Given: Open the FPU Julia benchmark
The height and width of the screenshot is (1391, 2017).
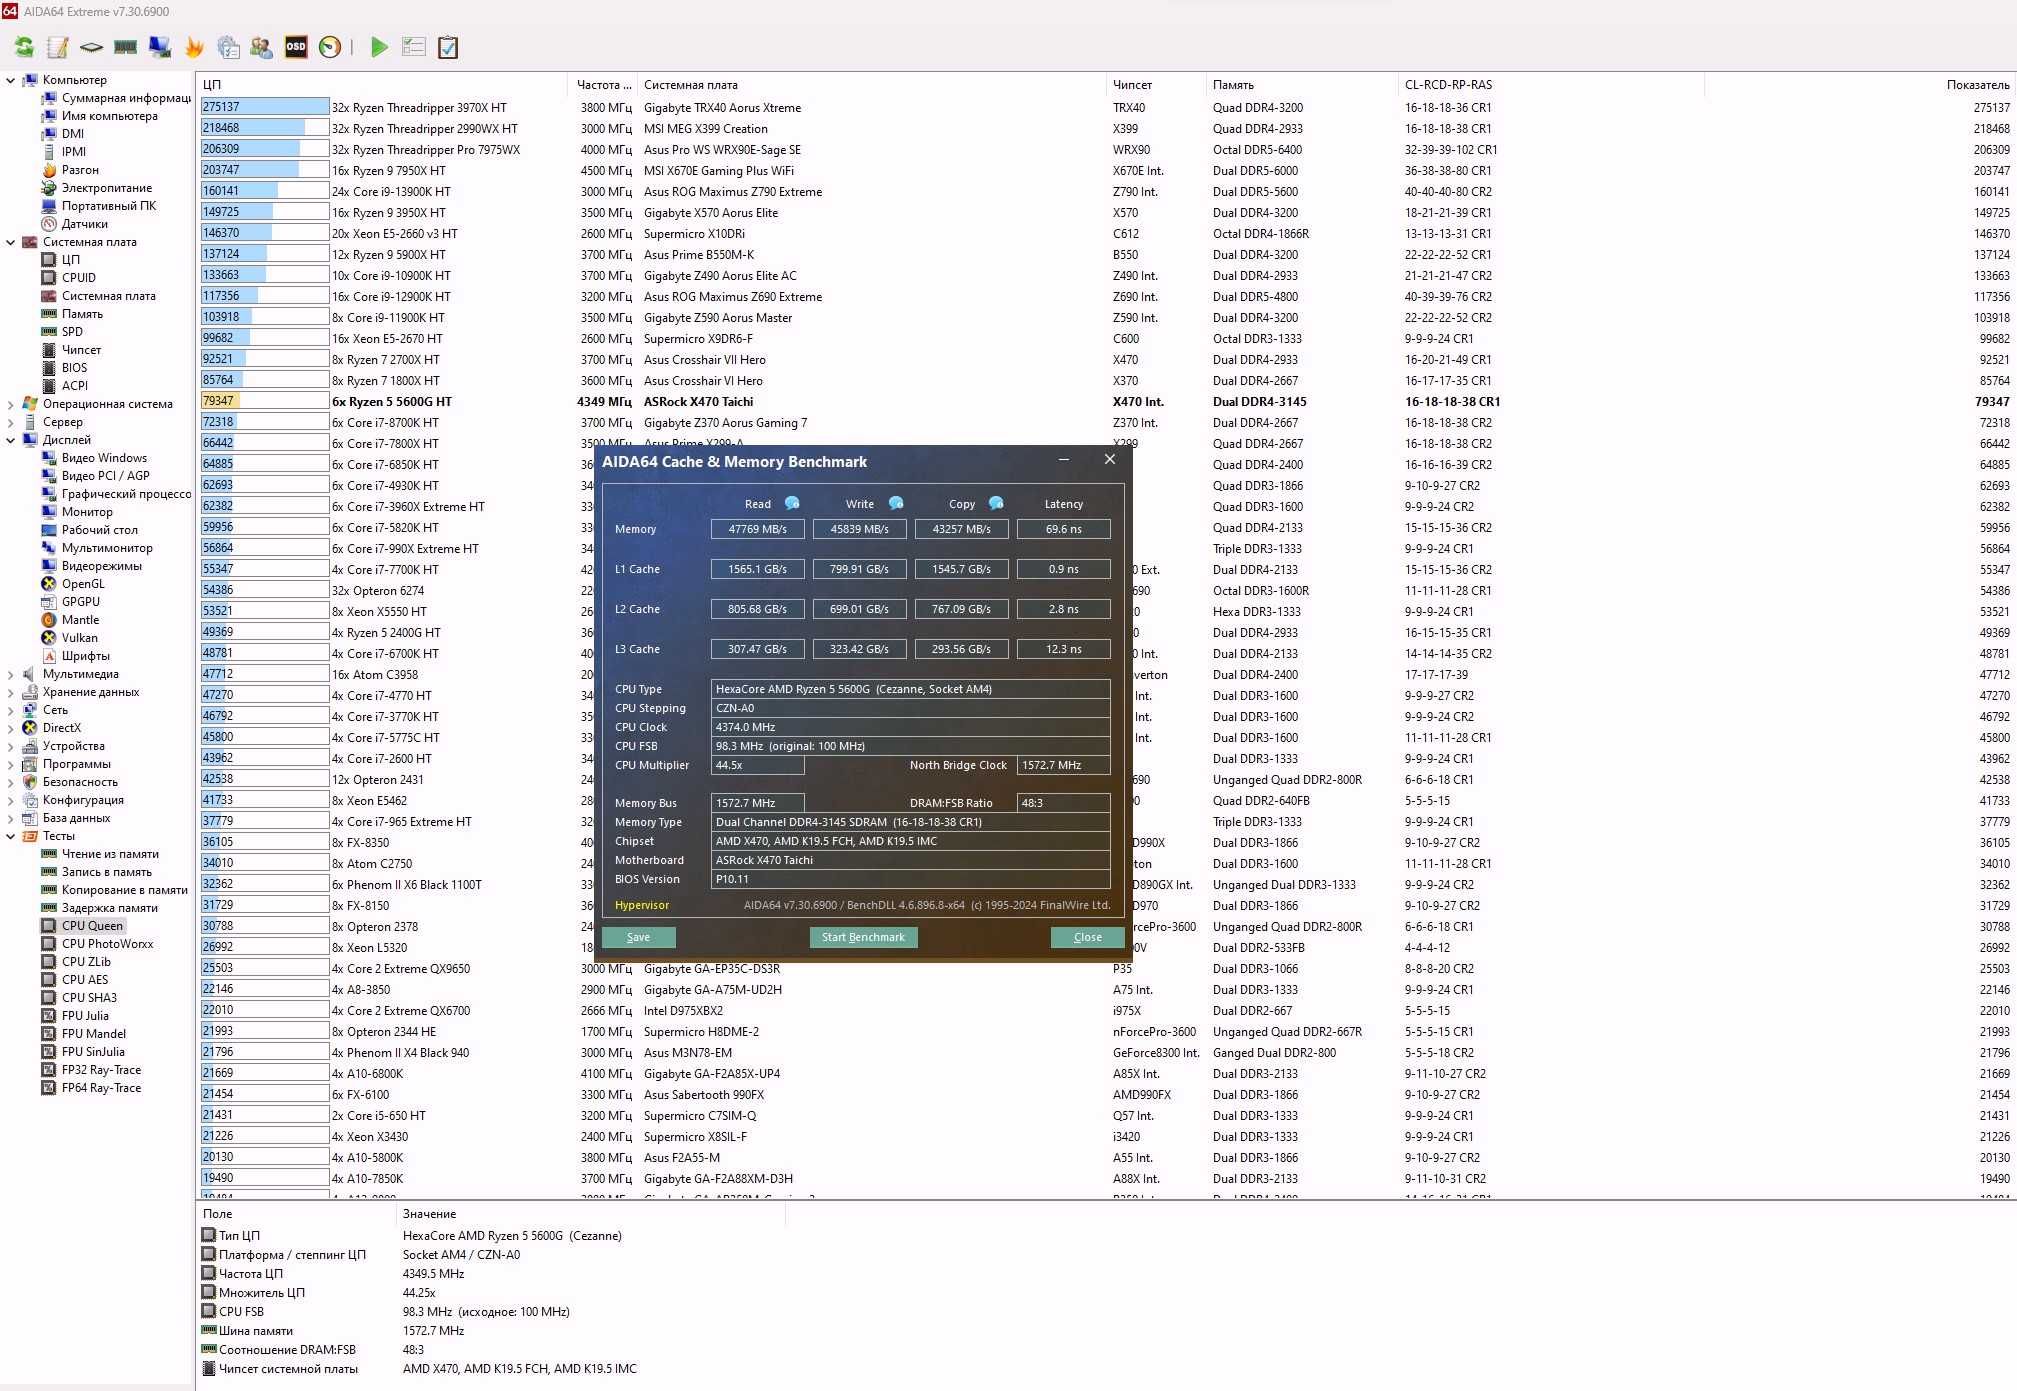Looking at the screenshot, I should point(85,1016).
